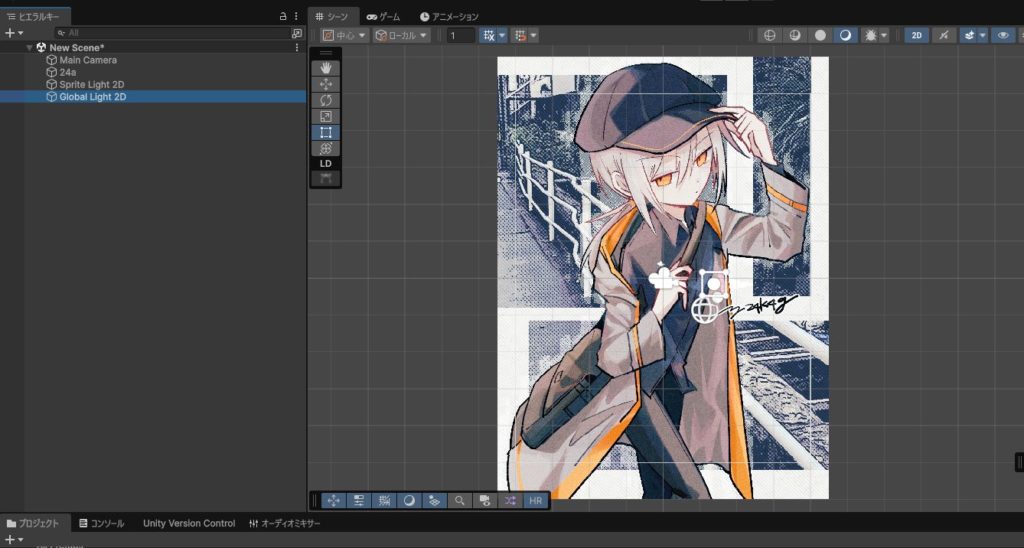Click the magnifier search icon in bottom overlay
Image resolution: width=1024 pixels, height=548 pixels.
tap(459, 500)
